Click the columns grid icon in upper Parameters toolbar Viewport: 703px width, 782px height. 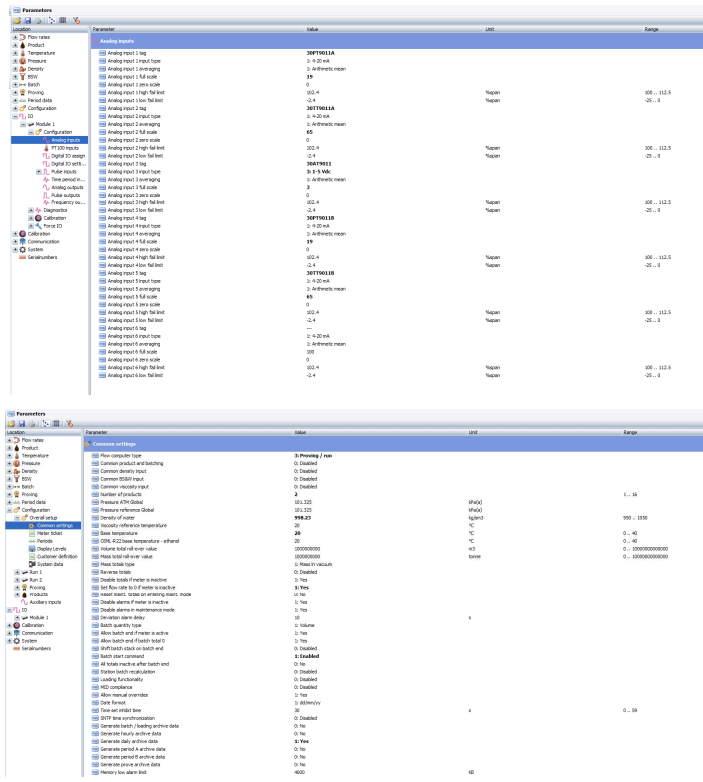coord(63,20)
